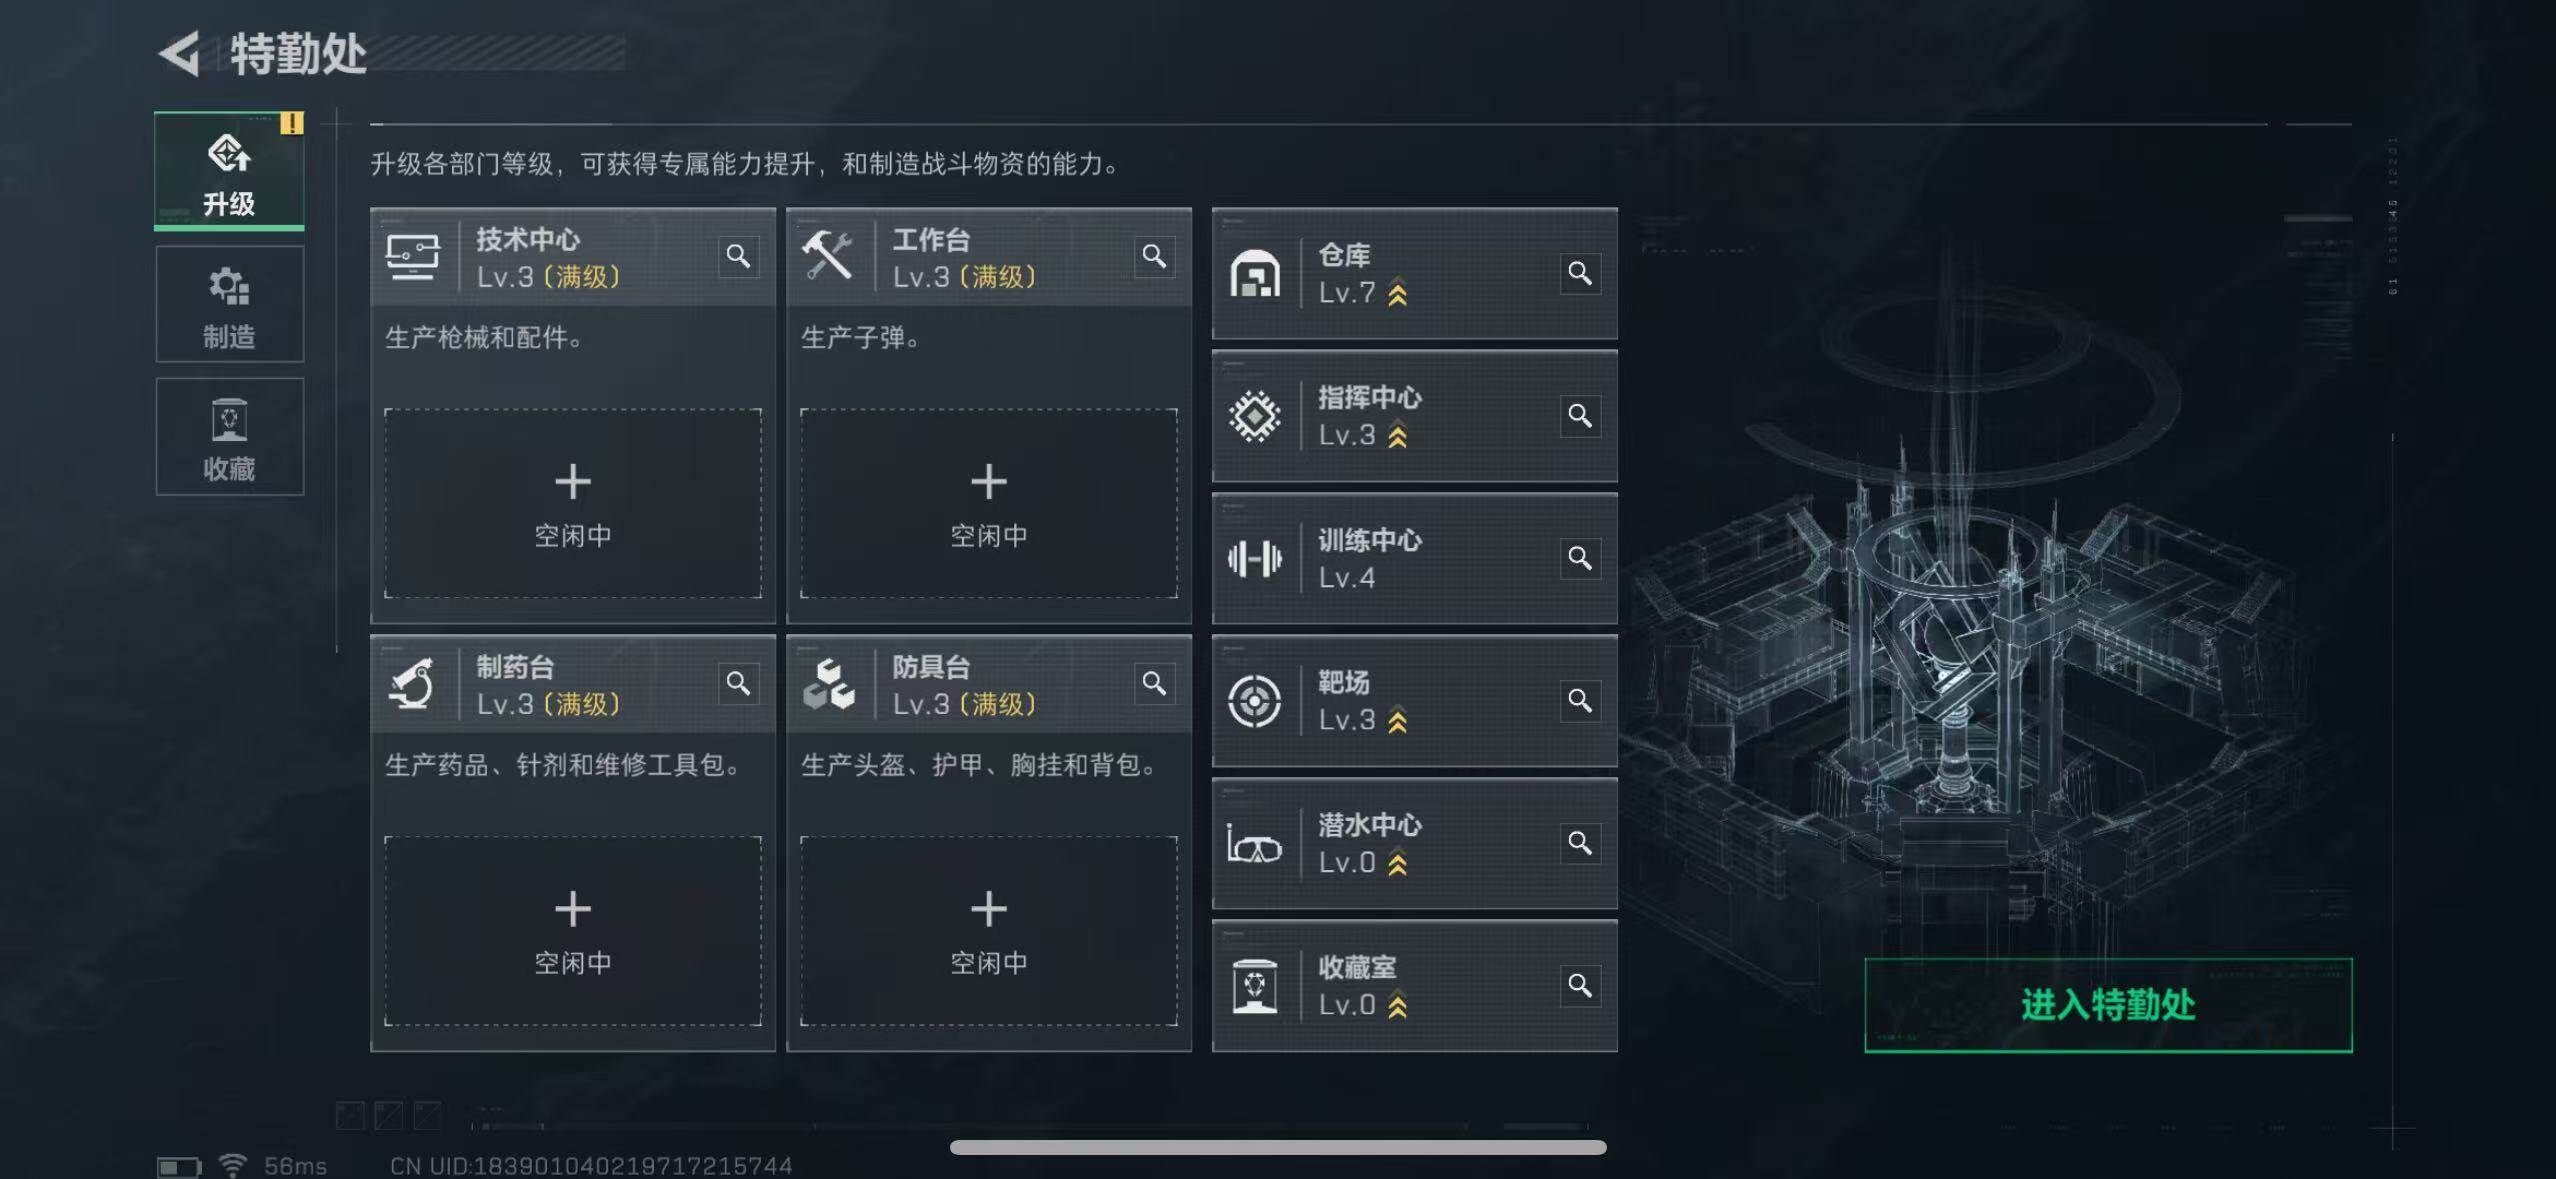Add production in 防具台 idle slot
Viewport: 2556px width, 1179px height.
click(989, 930)
